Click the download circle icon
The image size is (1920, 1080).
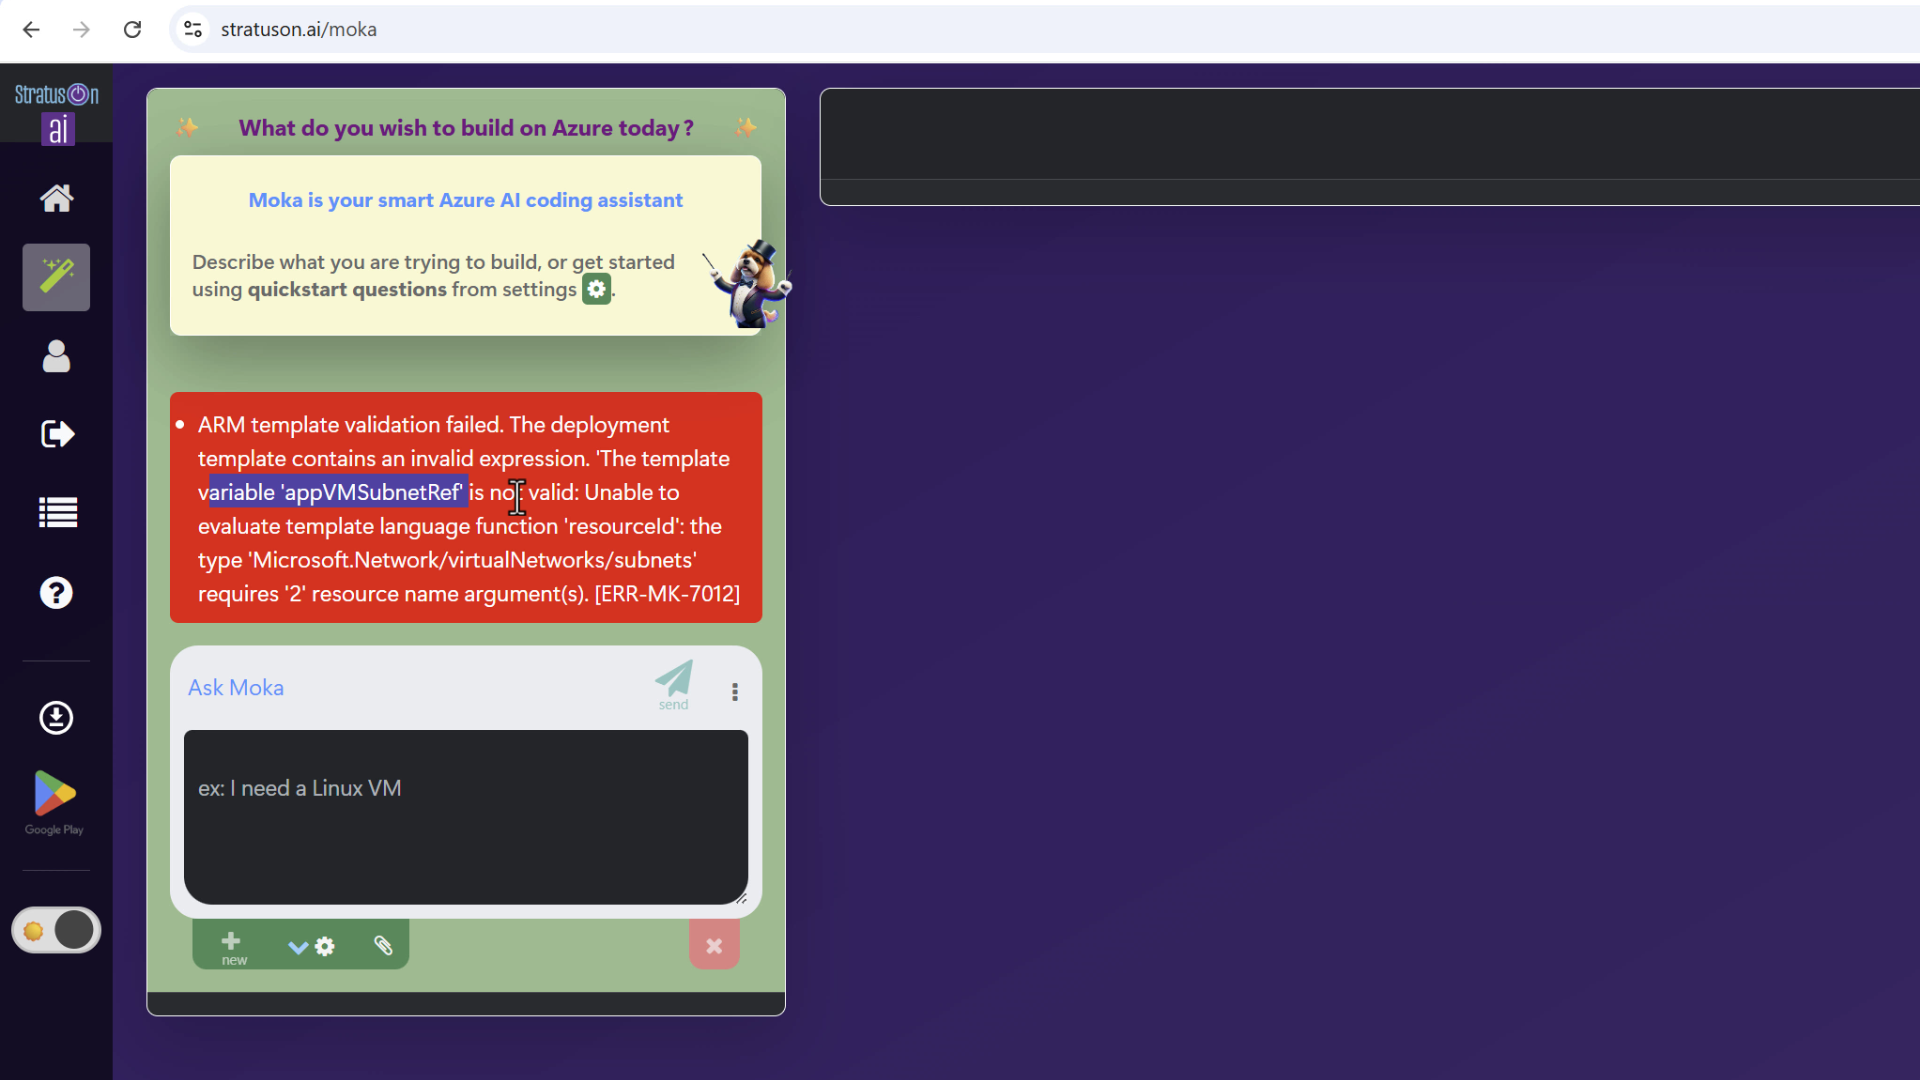tap(56, 717)
